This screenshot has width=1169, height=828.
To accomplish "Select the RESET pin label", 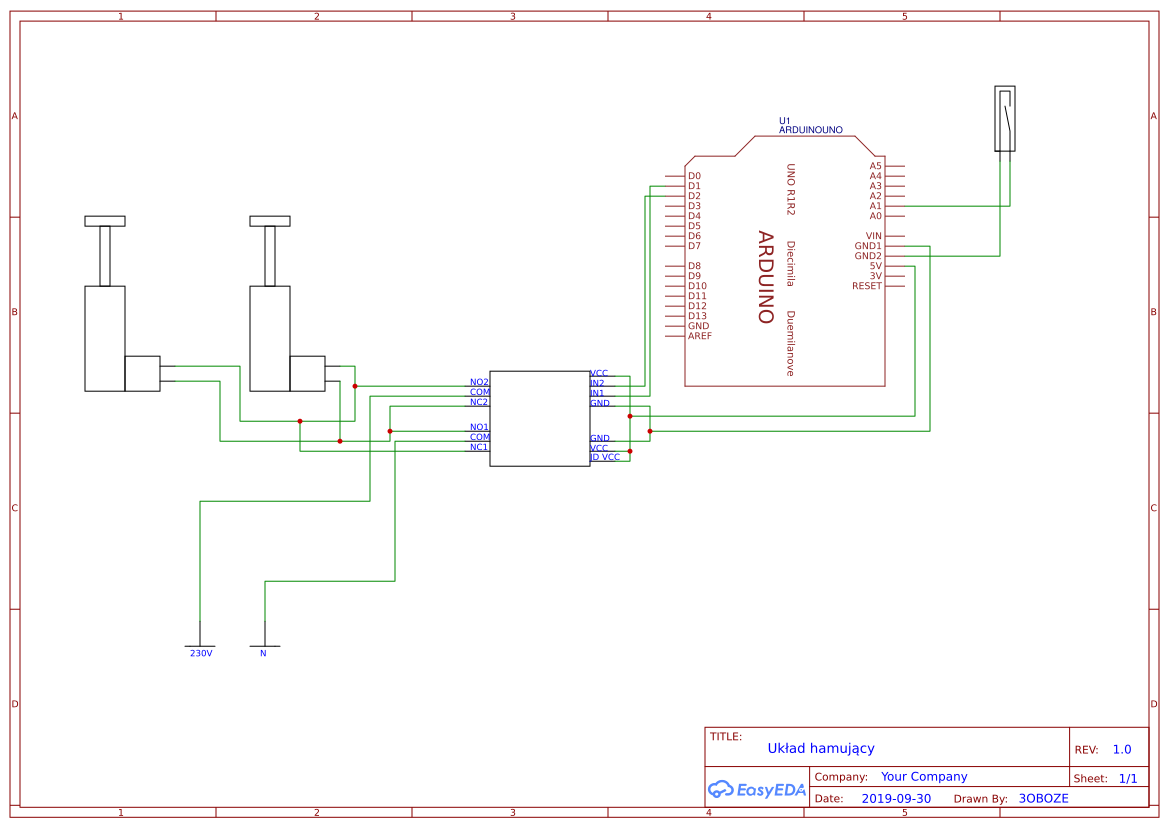I will 869,287.
